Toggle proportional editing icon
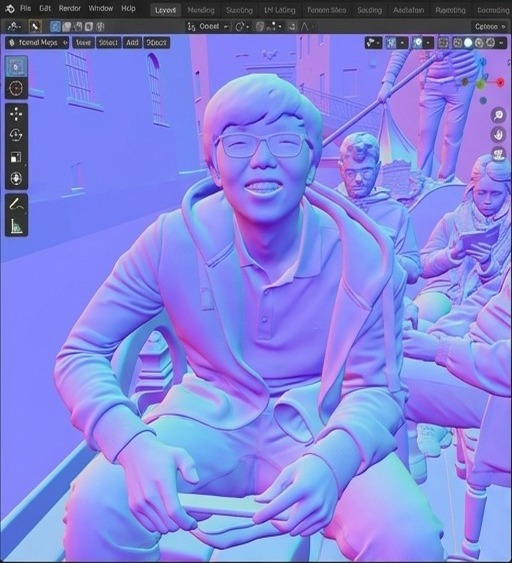Screen dimensions: 512x563 click(x=293, y=27)
